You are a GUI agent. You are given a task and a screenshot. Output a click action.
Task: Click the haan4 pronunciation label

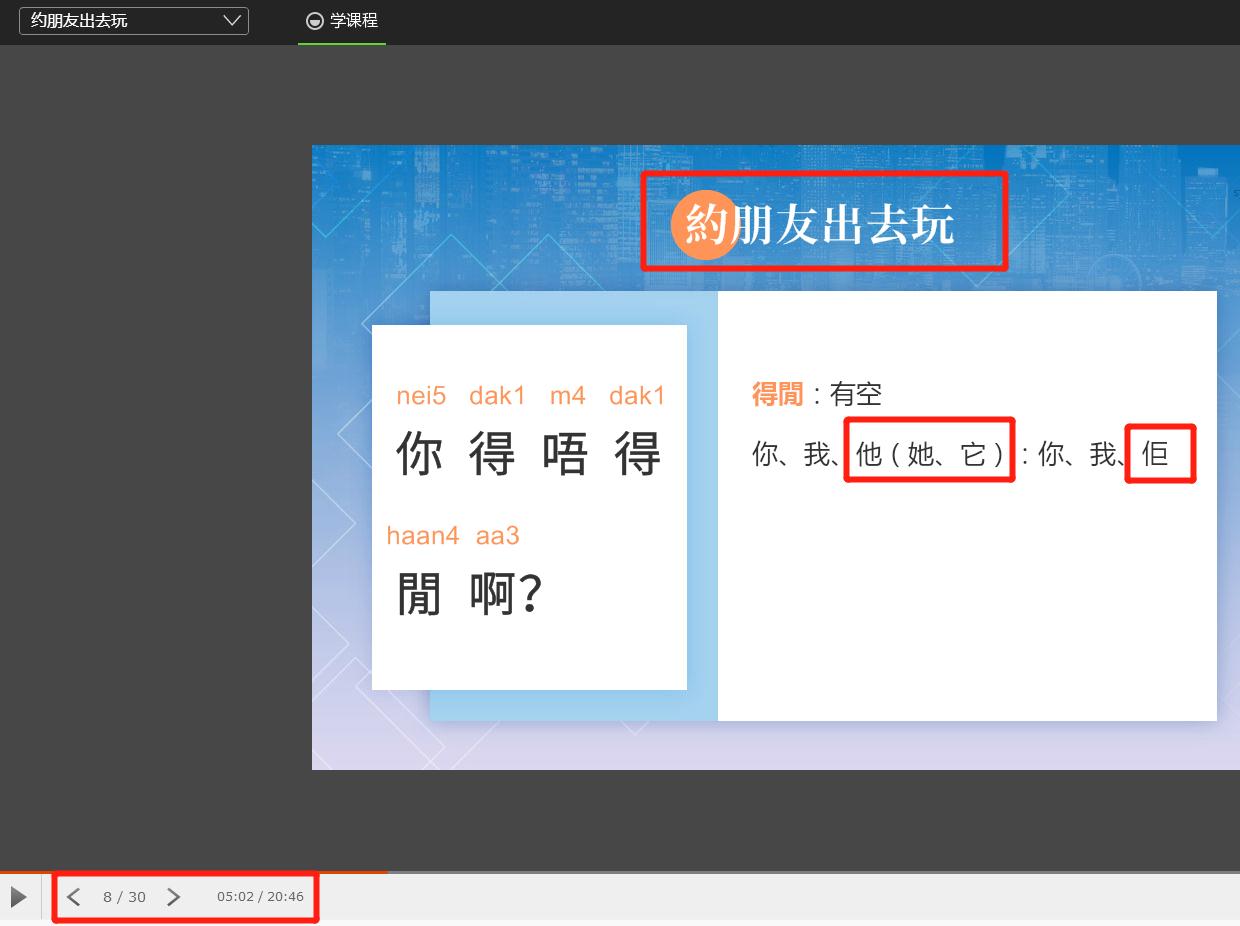click(x=422, y=536)
